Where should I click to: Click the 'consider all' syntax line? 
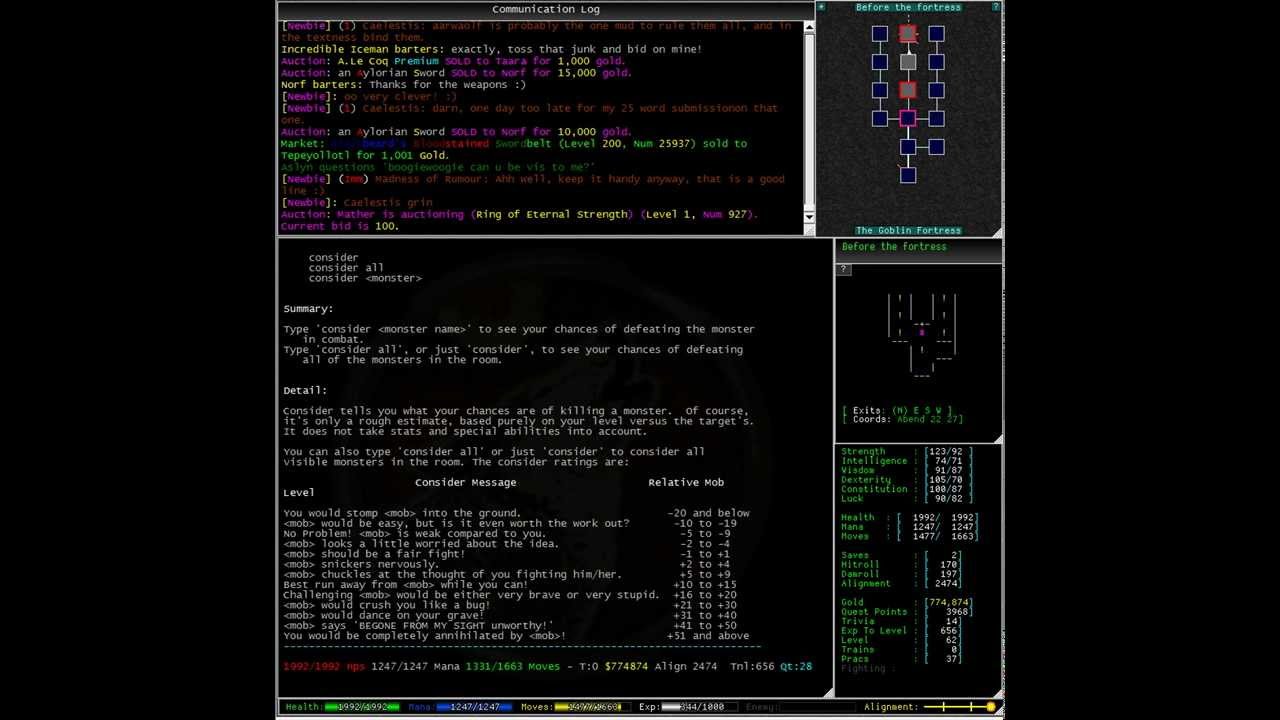point(346,268)
